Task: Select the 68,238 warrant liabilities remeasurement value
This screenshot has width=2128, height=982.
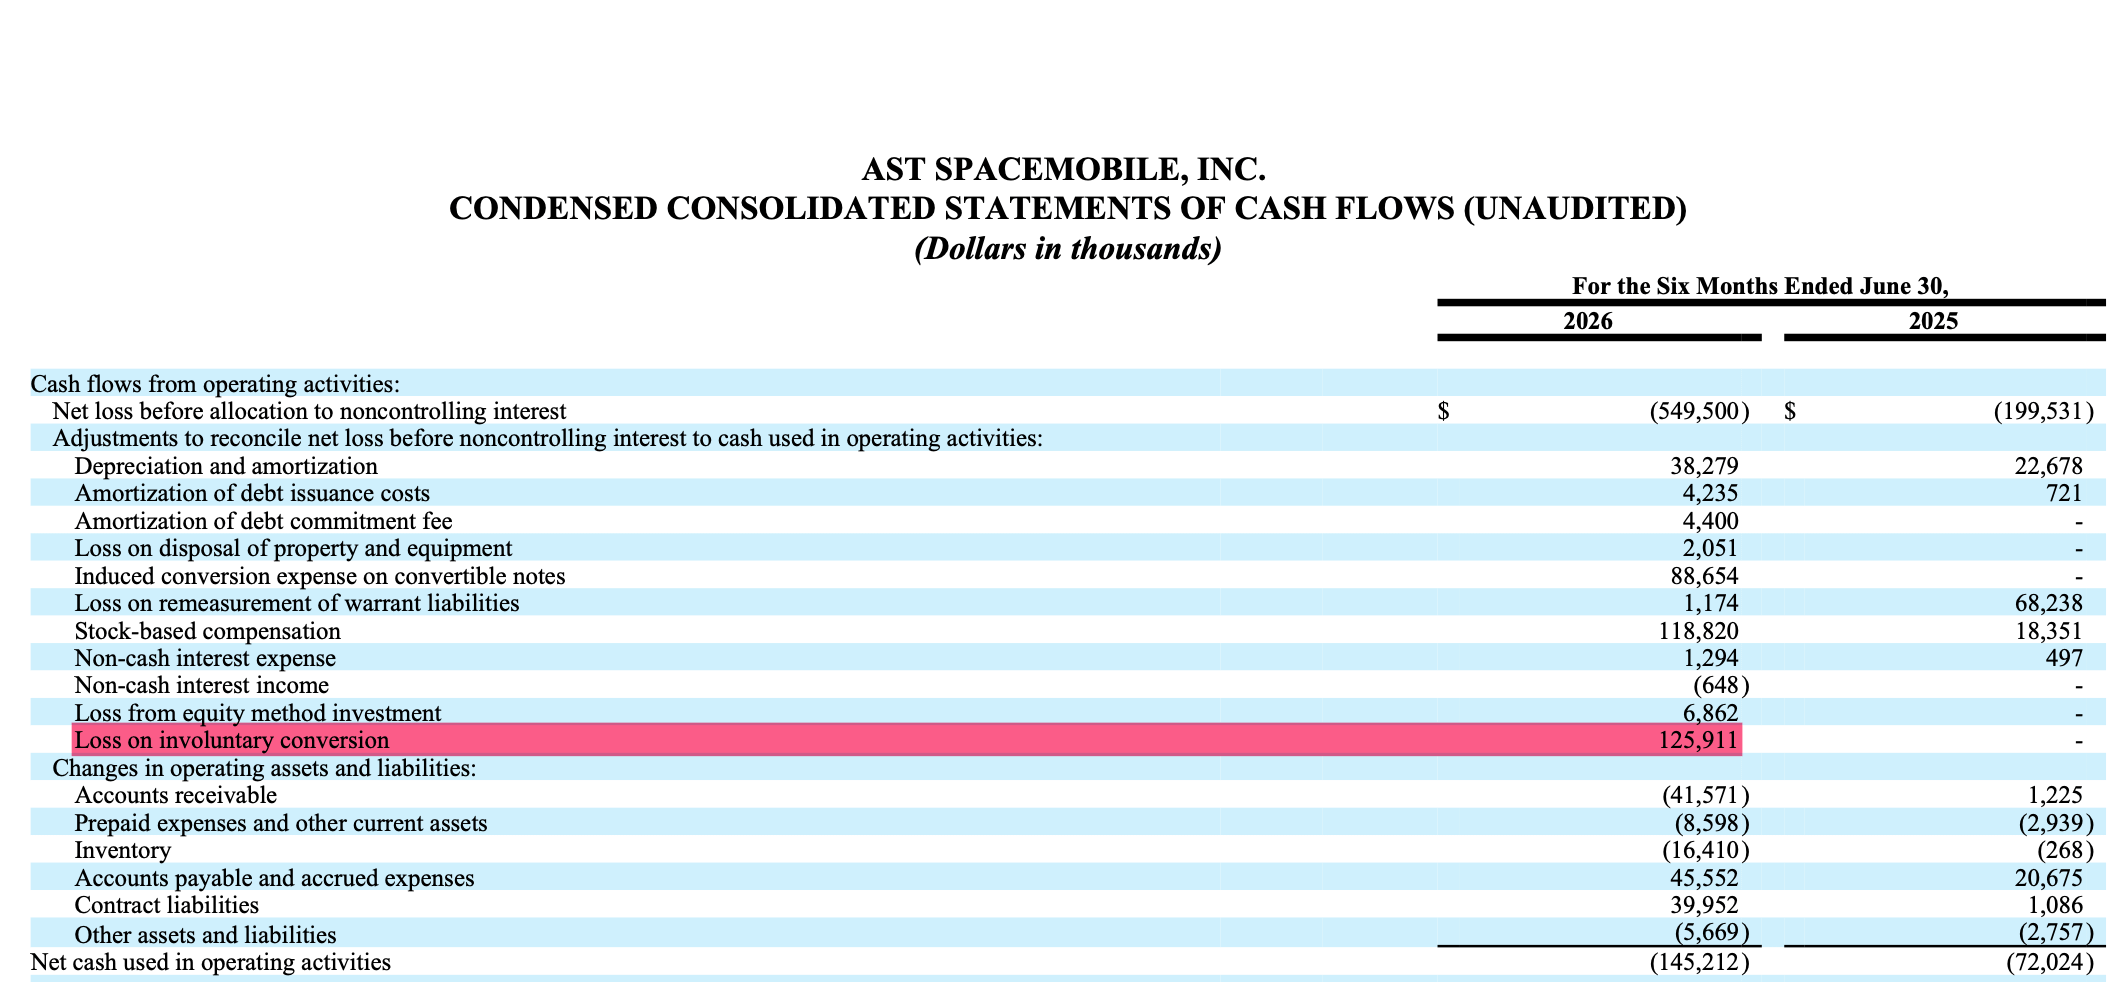Action: pos(2049,603)
